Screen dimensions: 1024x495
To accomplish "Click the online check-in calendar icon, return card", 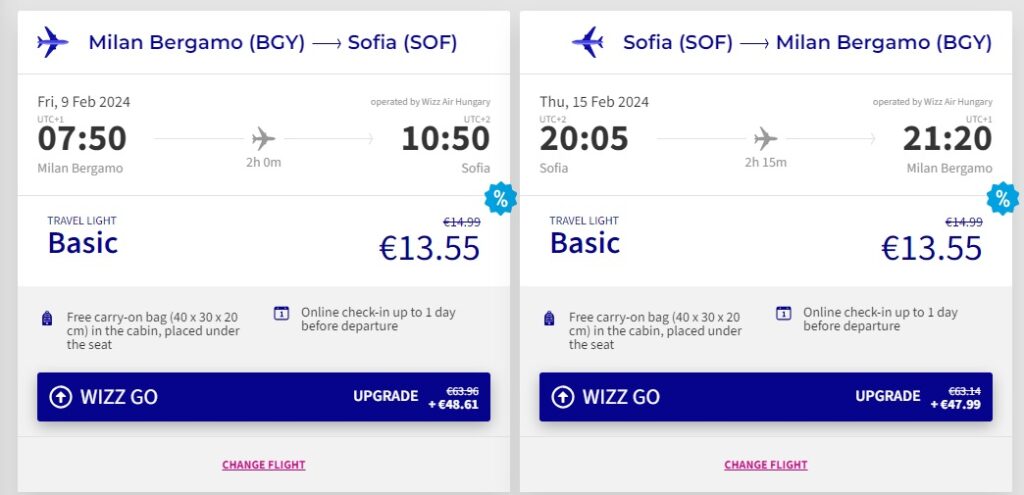I will (x=784, y=313).
